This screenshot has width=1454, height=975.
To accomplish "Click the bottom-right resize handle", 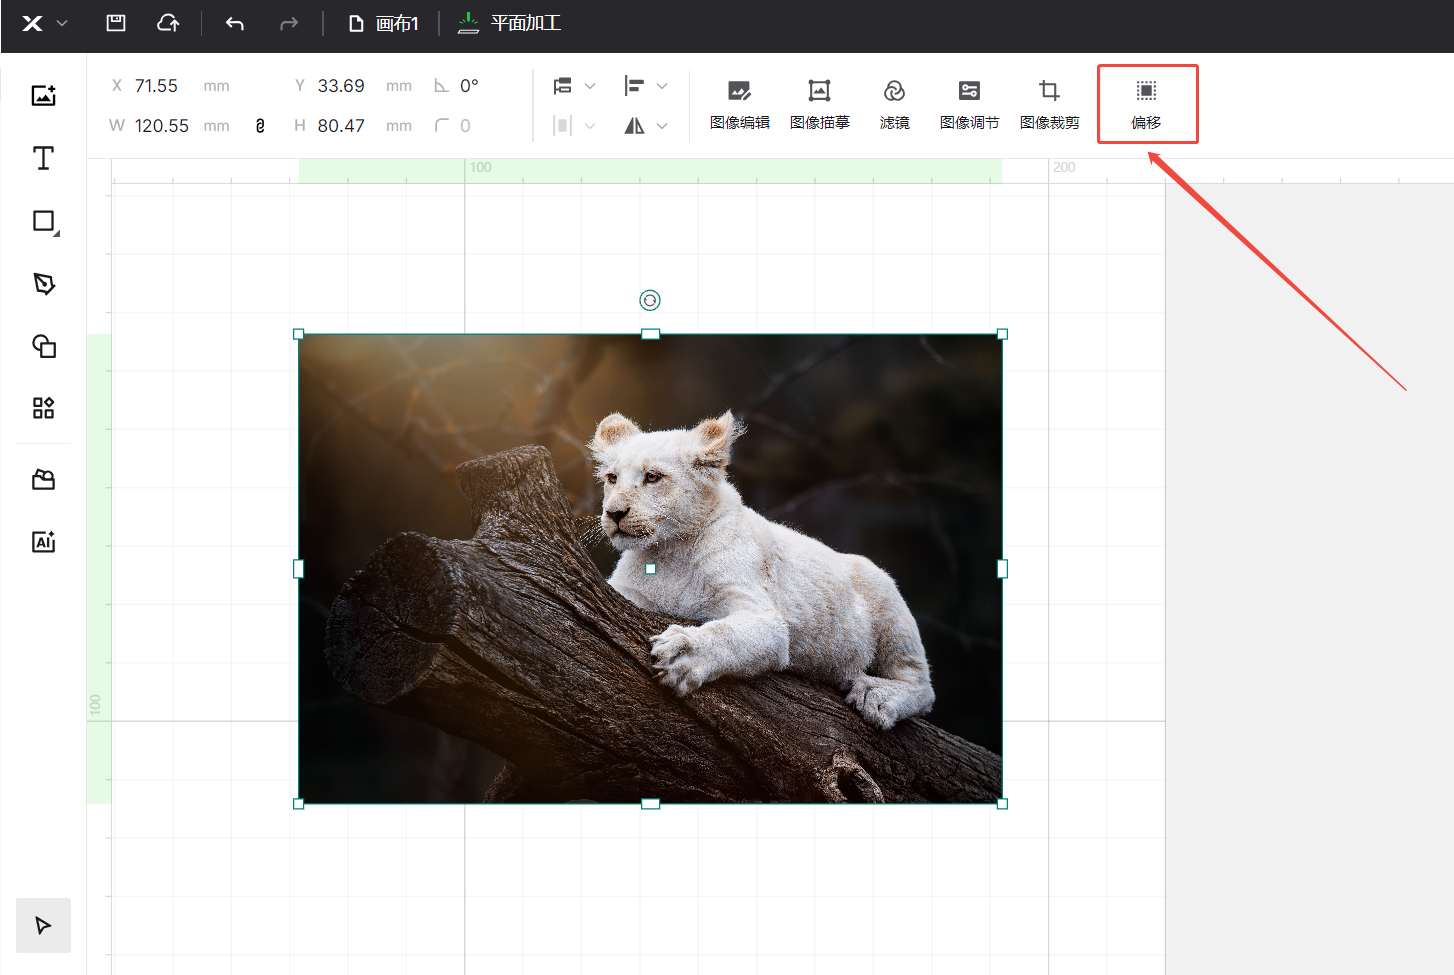I will 1002,803.
